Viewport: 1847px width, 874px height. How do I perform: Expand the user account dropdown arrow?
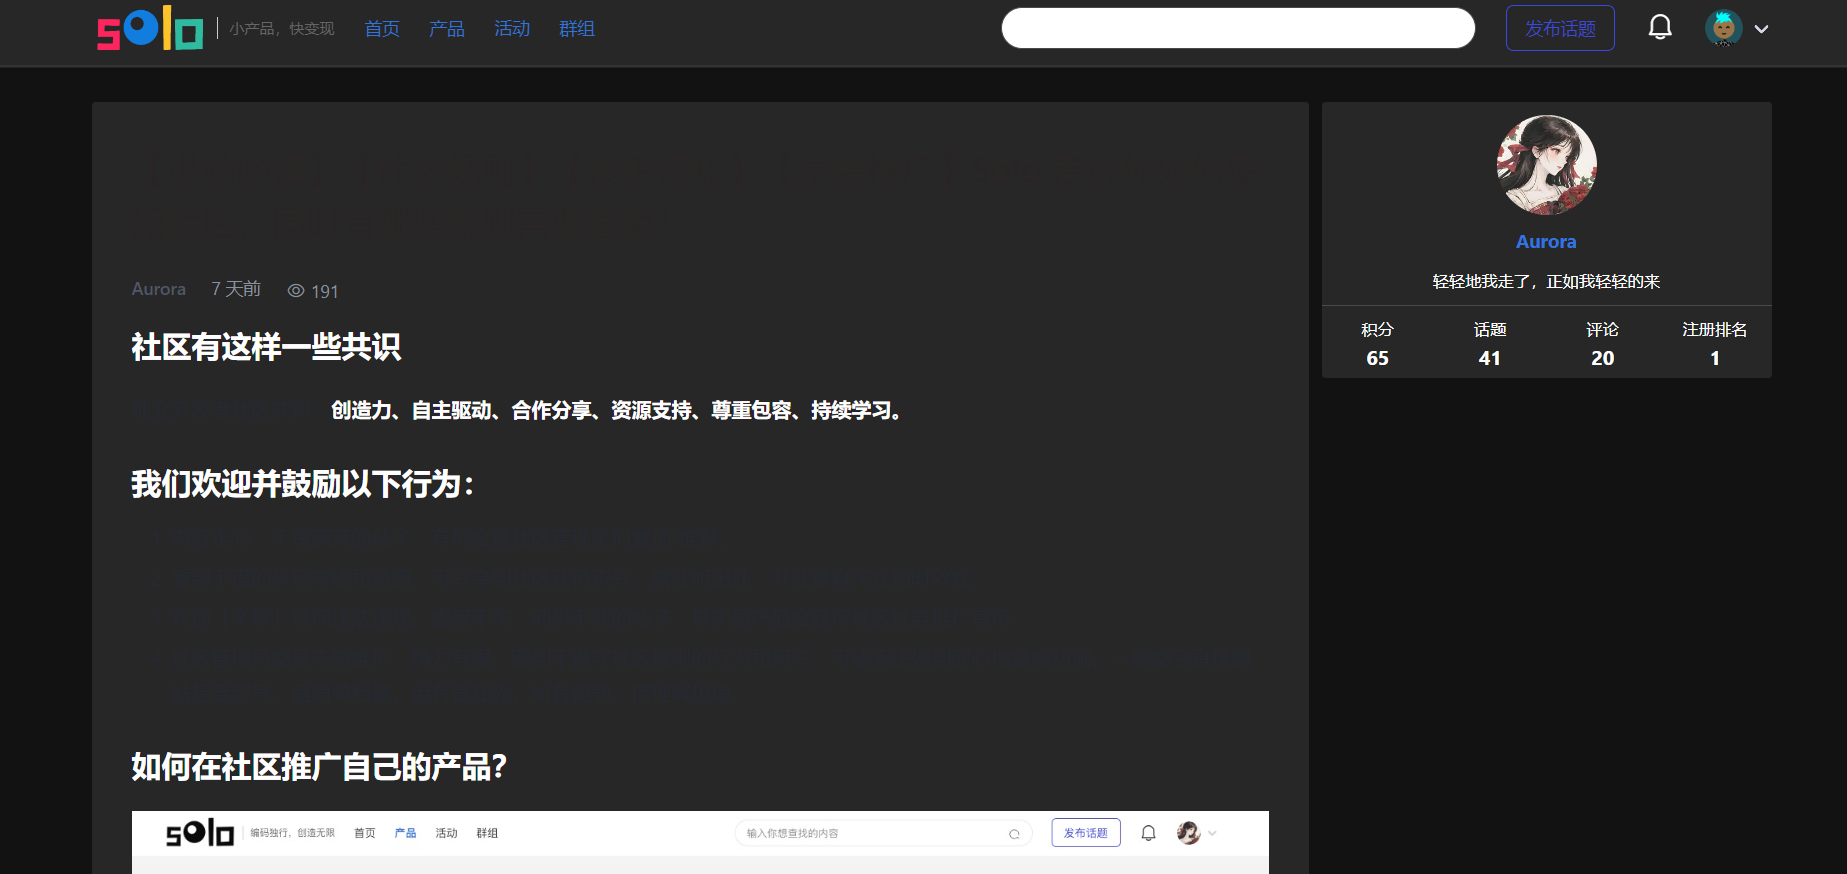(x=1762, y=29)
